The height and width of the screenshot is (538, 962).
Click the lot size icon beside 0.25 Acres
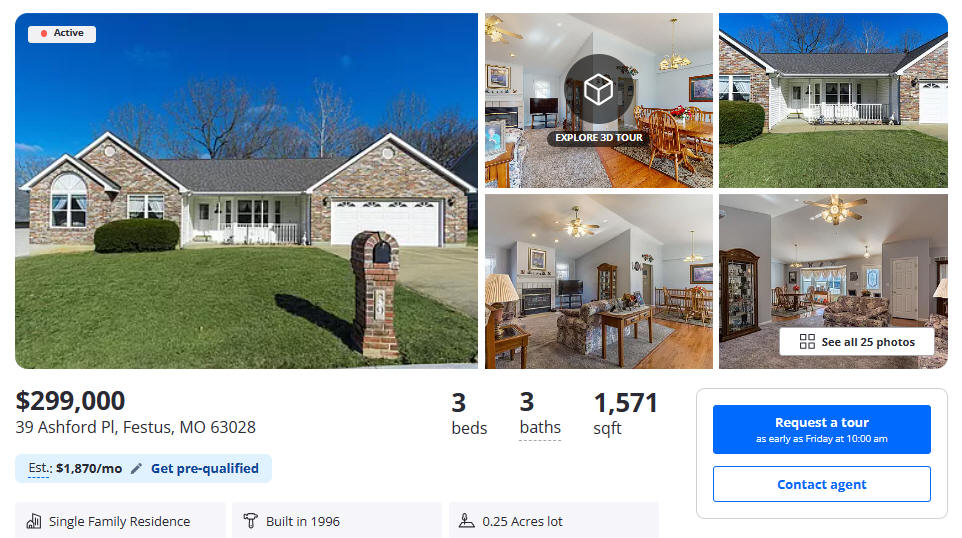click(x=467, y=521)
